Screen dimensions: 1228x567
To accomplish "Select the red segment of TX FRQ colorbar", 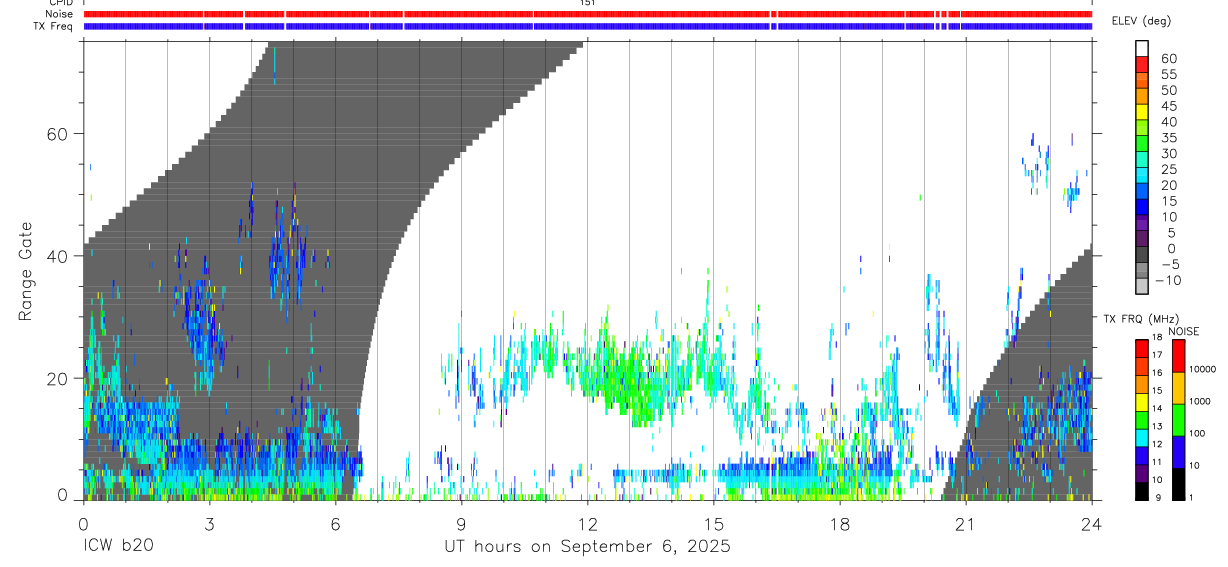I will point(1142,348).
